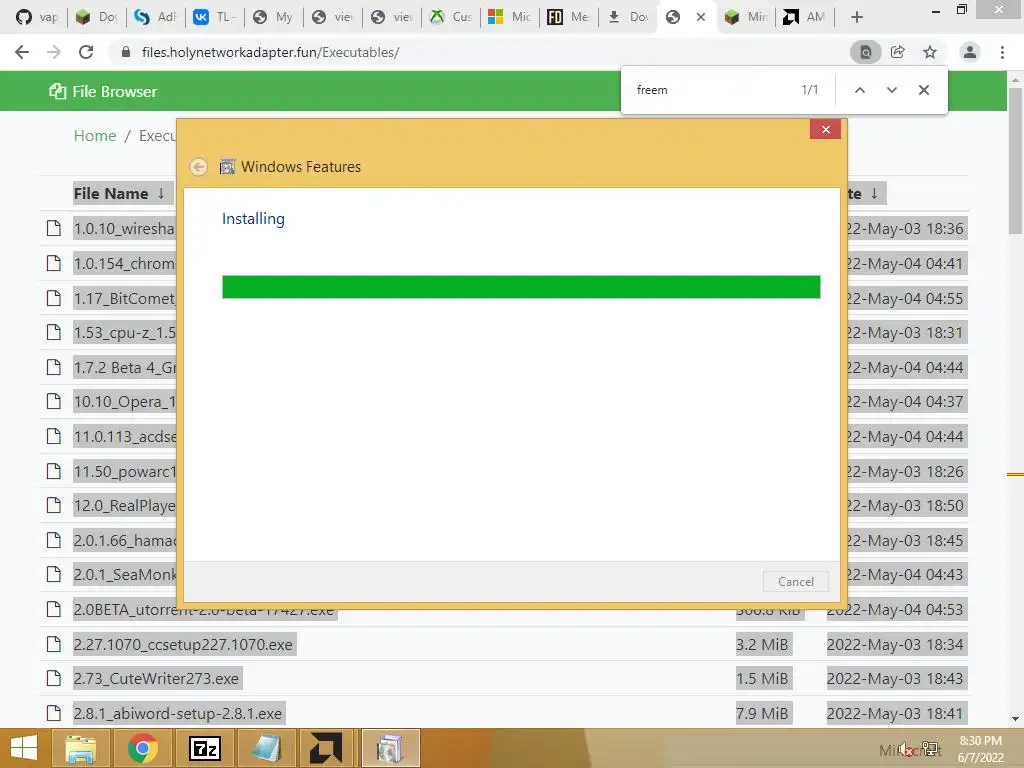The width and height of the screenshot is (1024, 768).
Task: Switch to the 'Me' FD tab
Action: pos(568,18)
